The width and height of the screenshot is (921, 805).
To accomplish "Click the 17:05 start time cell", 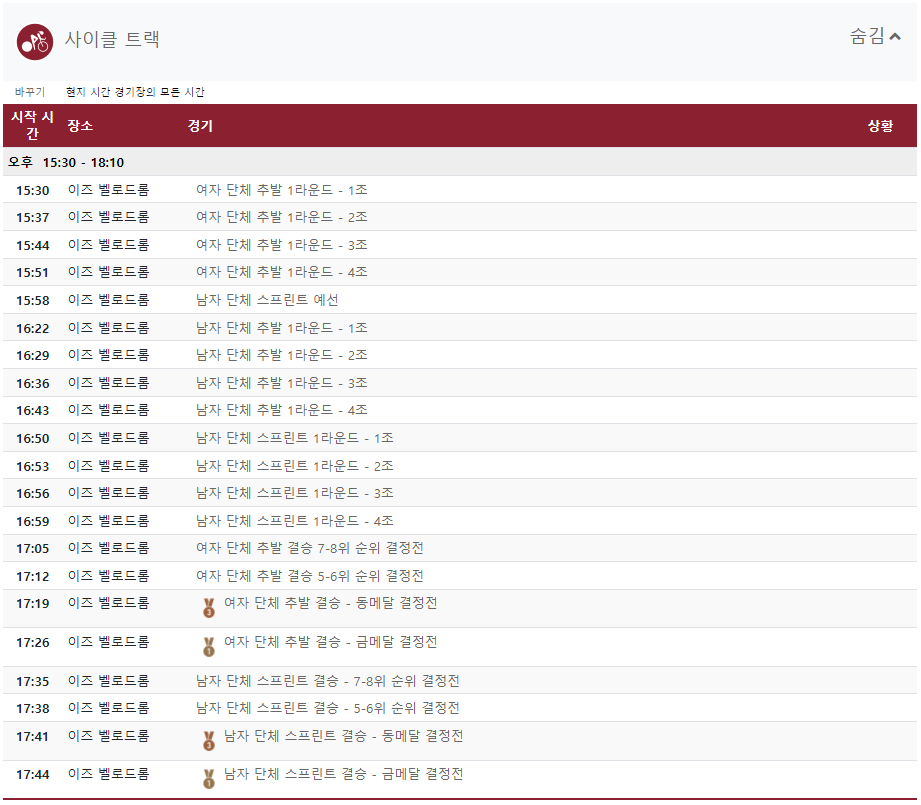I will point(32,548).
